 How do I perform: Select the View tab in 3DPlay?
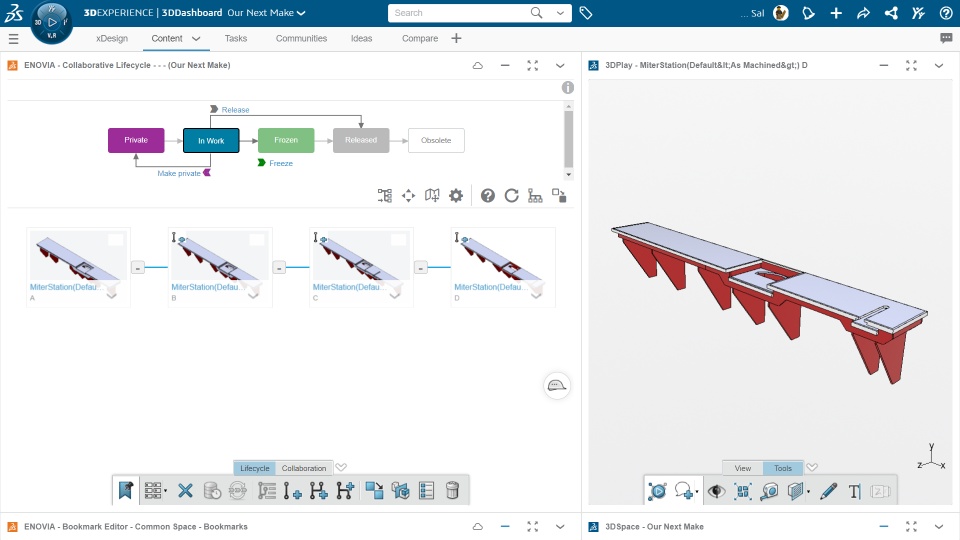[743, 468]
